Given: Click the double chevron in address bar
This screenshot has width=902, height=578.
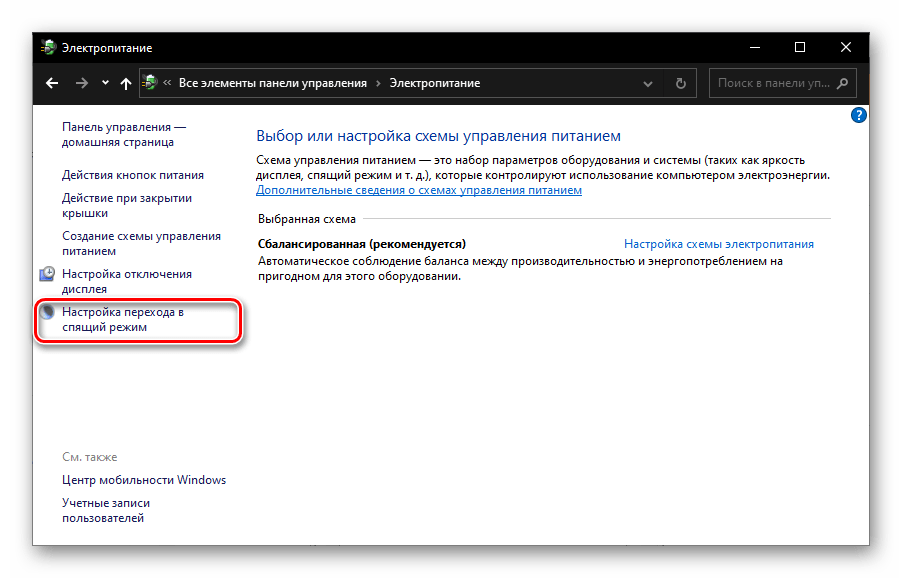Looking at the screenshot, I should 167,83.
